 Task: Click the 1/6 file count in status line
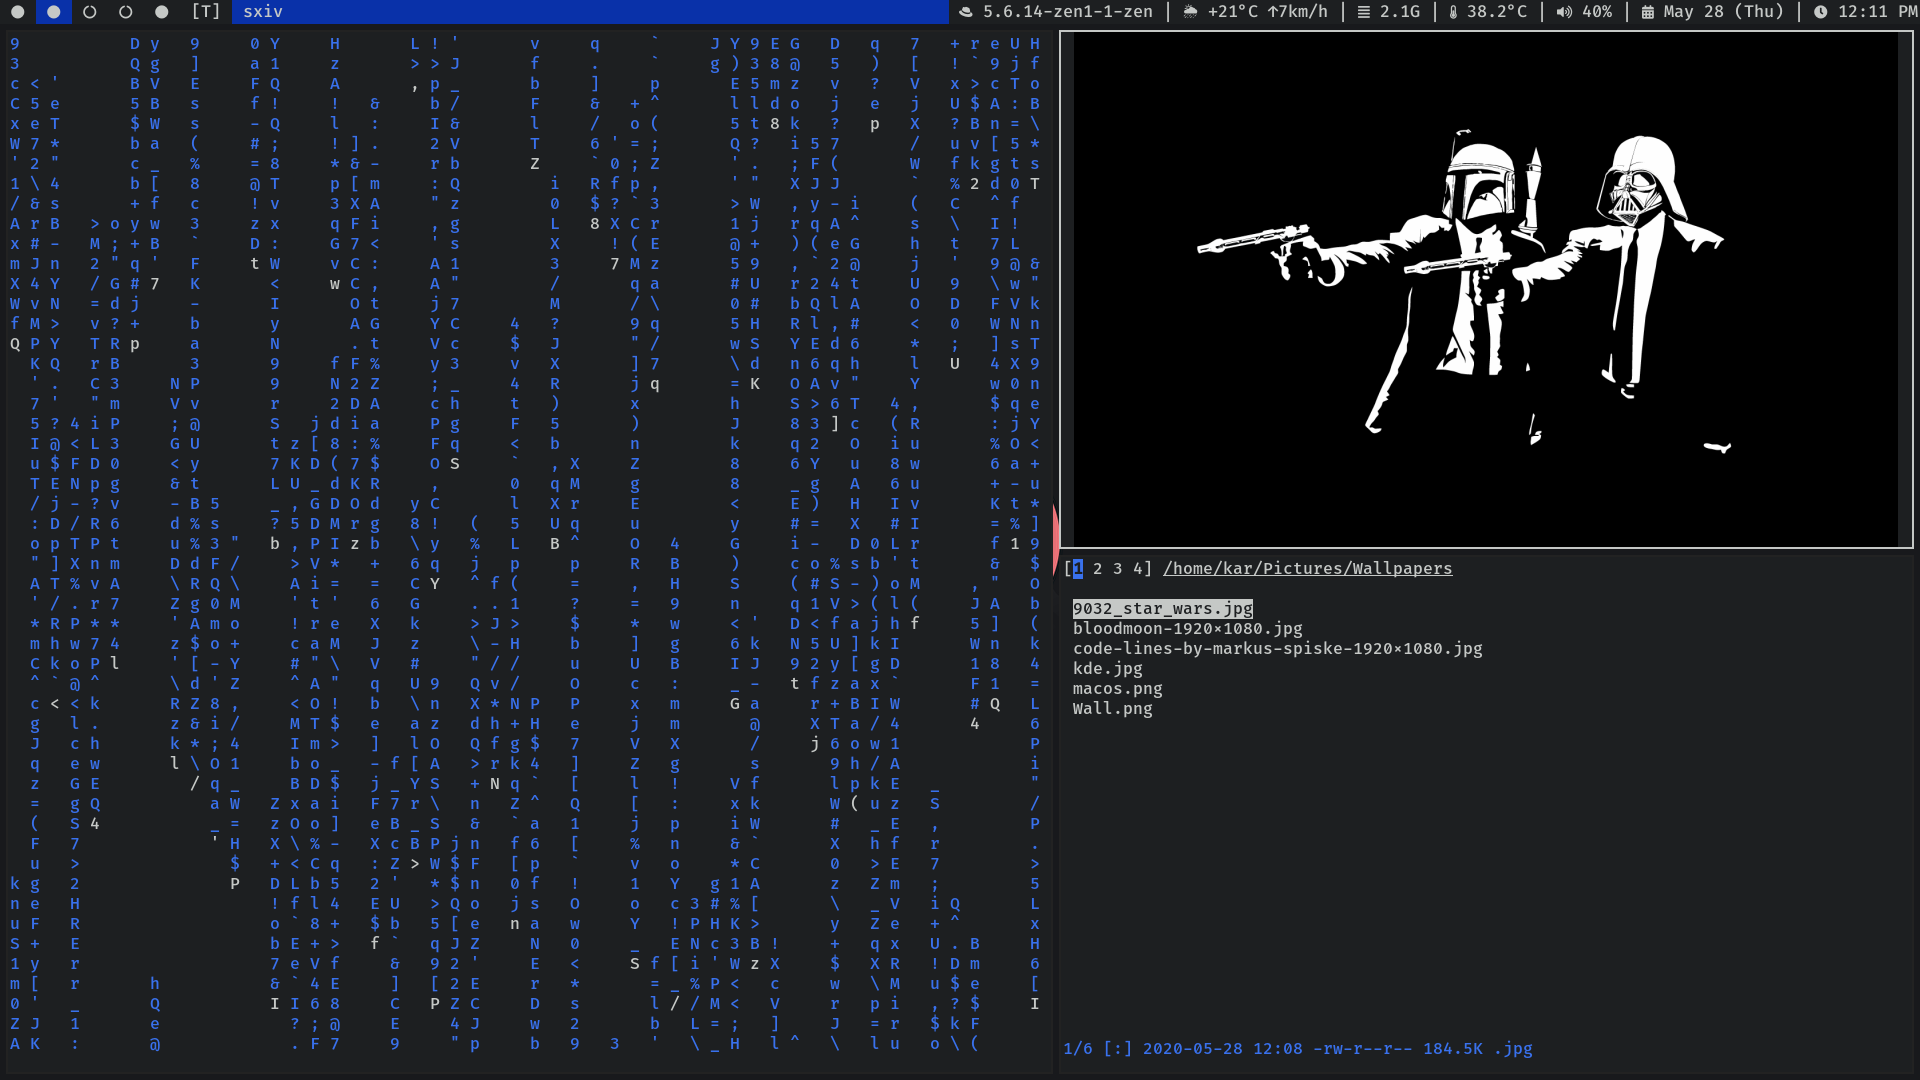(1078, 1049)
